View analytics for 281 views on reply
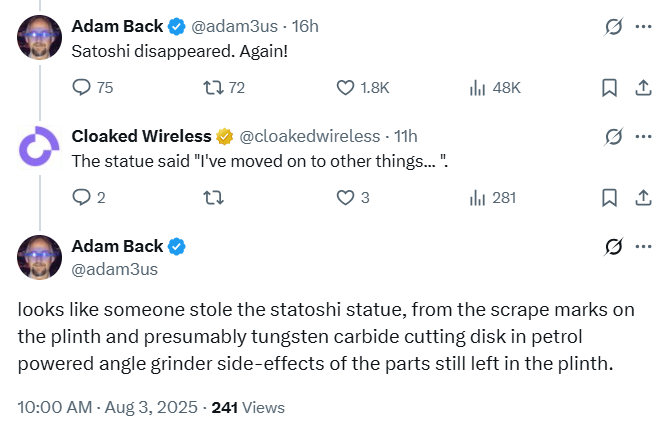 [479, 197]
